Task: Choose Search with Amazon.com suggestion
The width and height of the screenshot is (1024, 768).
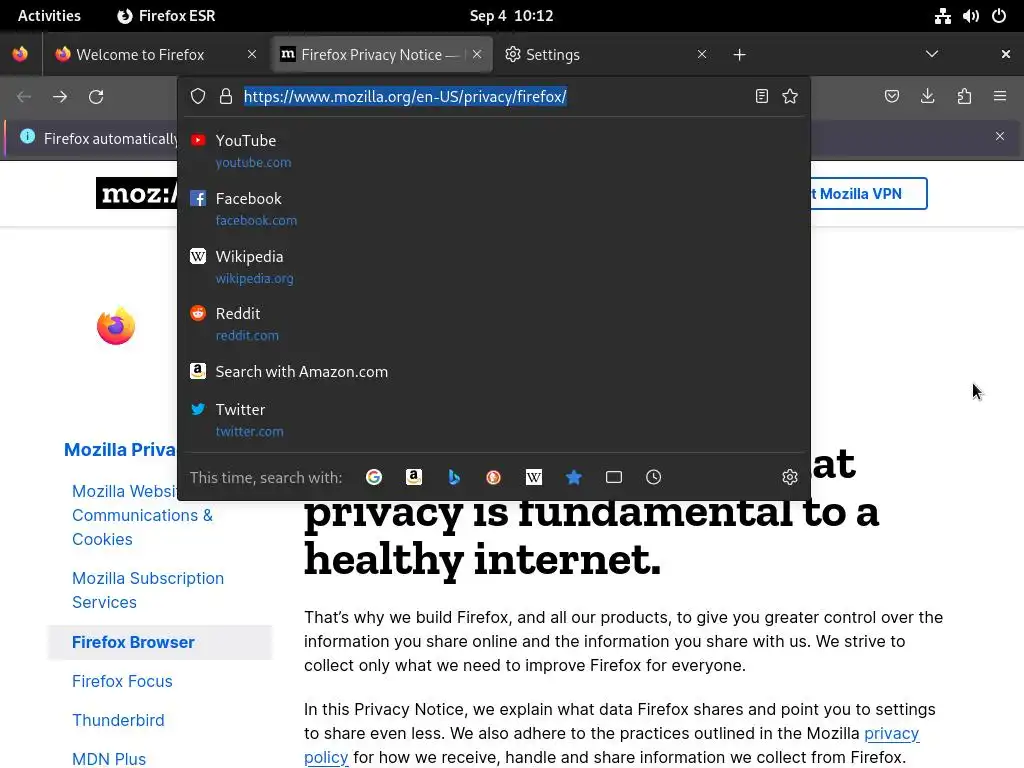Action: pyautogui.click(x=494, y=372)
